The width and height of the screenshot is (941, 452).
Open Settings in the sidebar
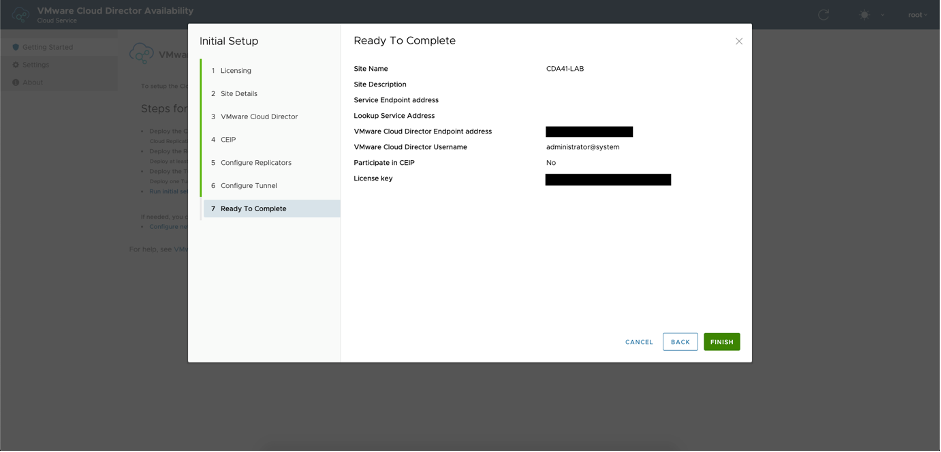click(36, 65)
